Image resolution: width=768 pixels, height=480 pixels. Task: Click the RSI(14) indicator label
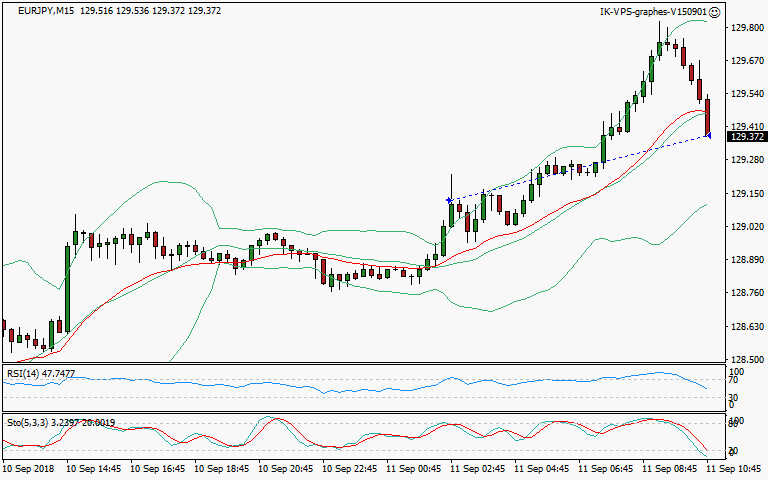pyautogui.click(x=22, y=373)
